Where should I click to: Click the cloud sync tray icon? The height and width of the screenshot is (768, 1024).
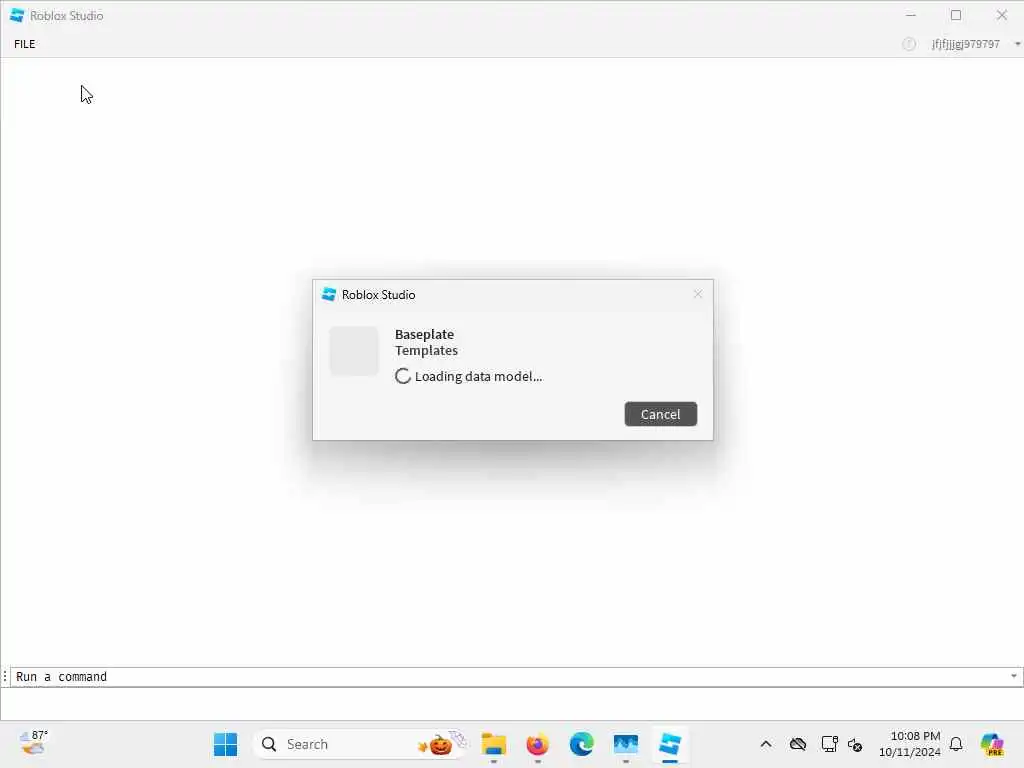tap(797, 744)
